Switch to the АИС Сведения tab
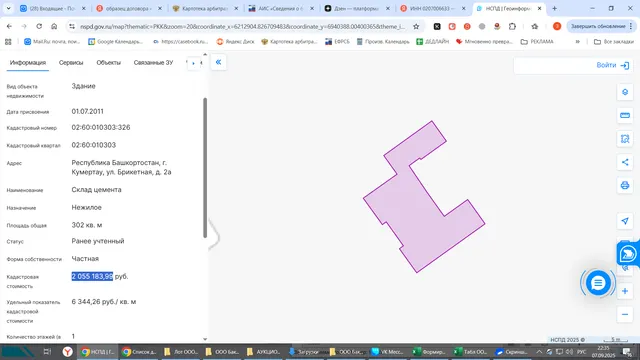The image size is (640, 360). (281, 9)
